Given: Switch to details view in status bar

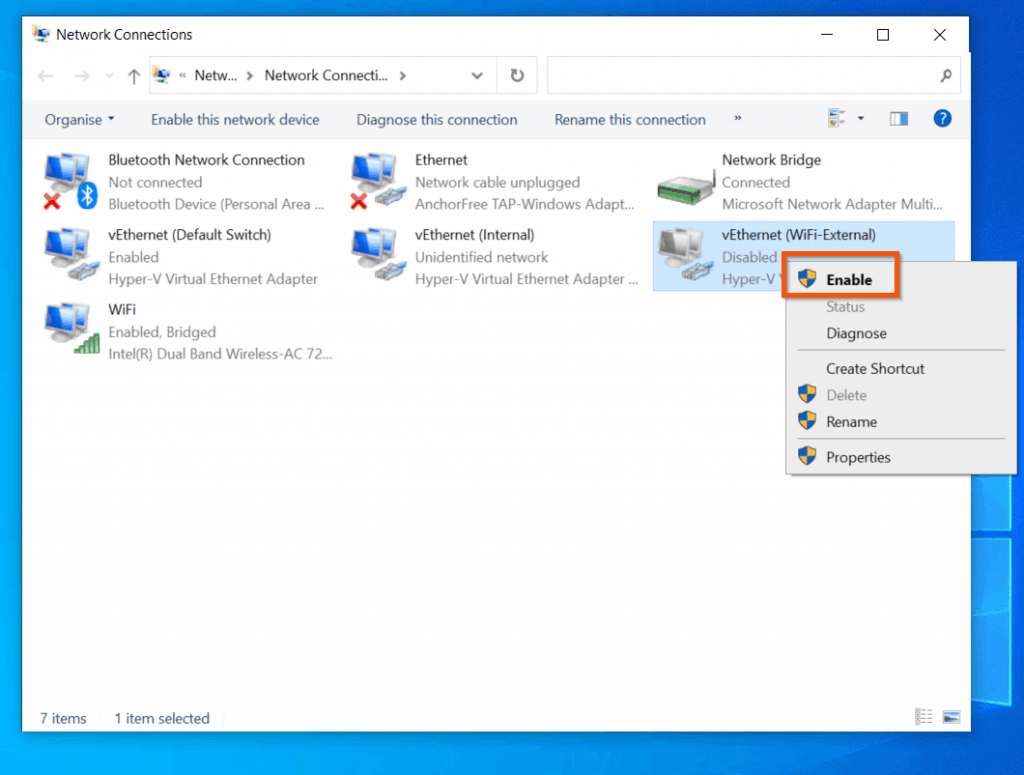Looking at the screenshot, I should (923, 716).
